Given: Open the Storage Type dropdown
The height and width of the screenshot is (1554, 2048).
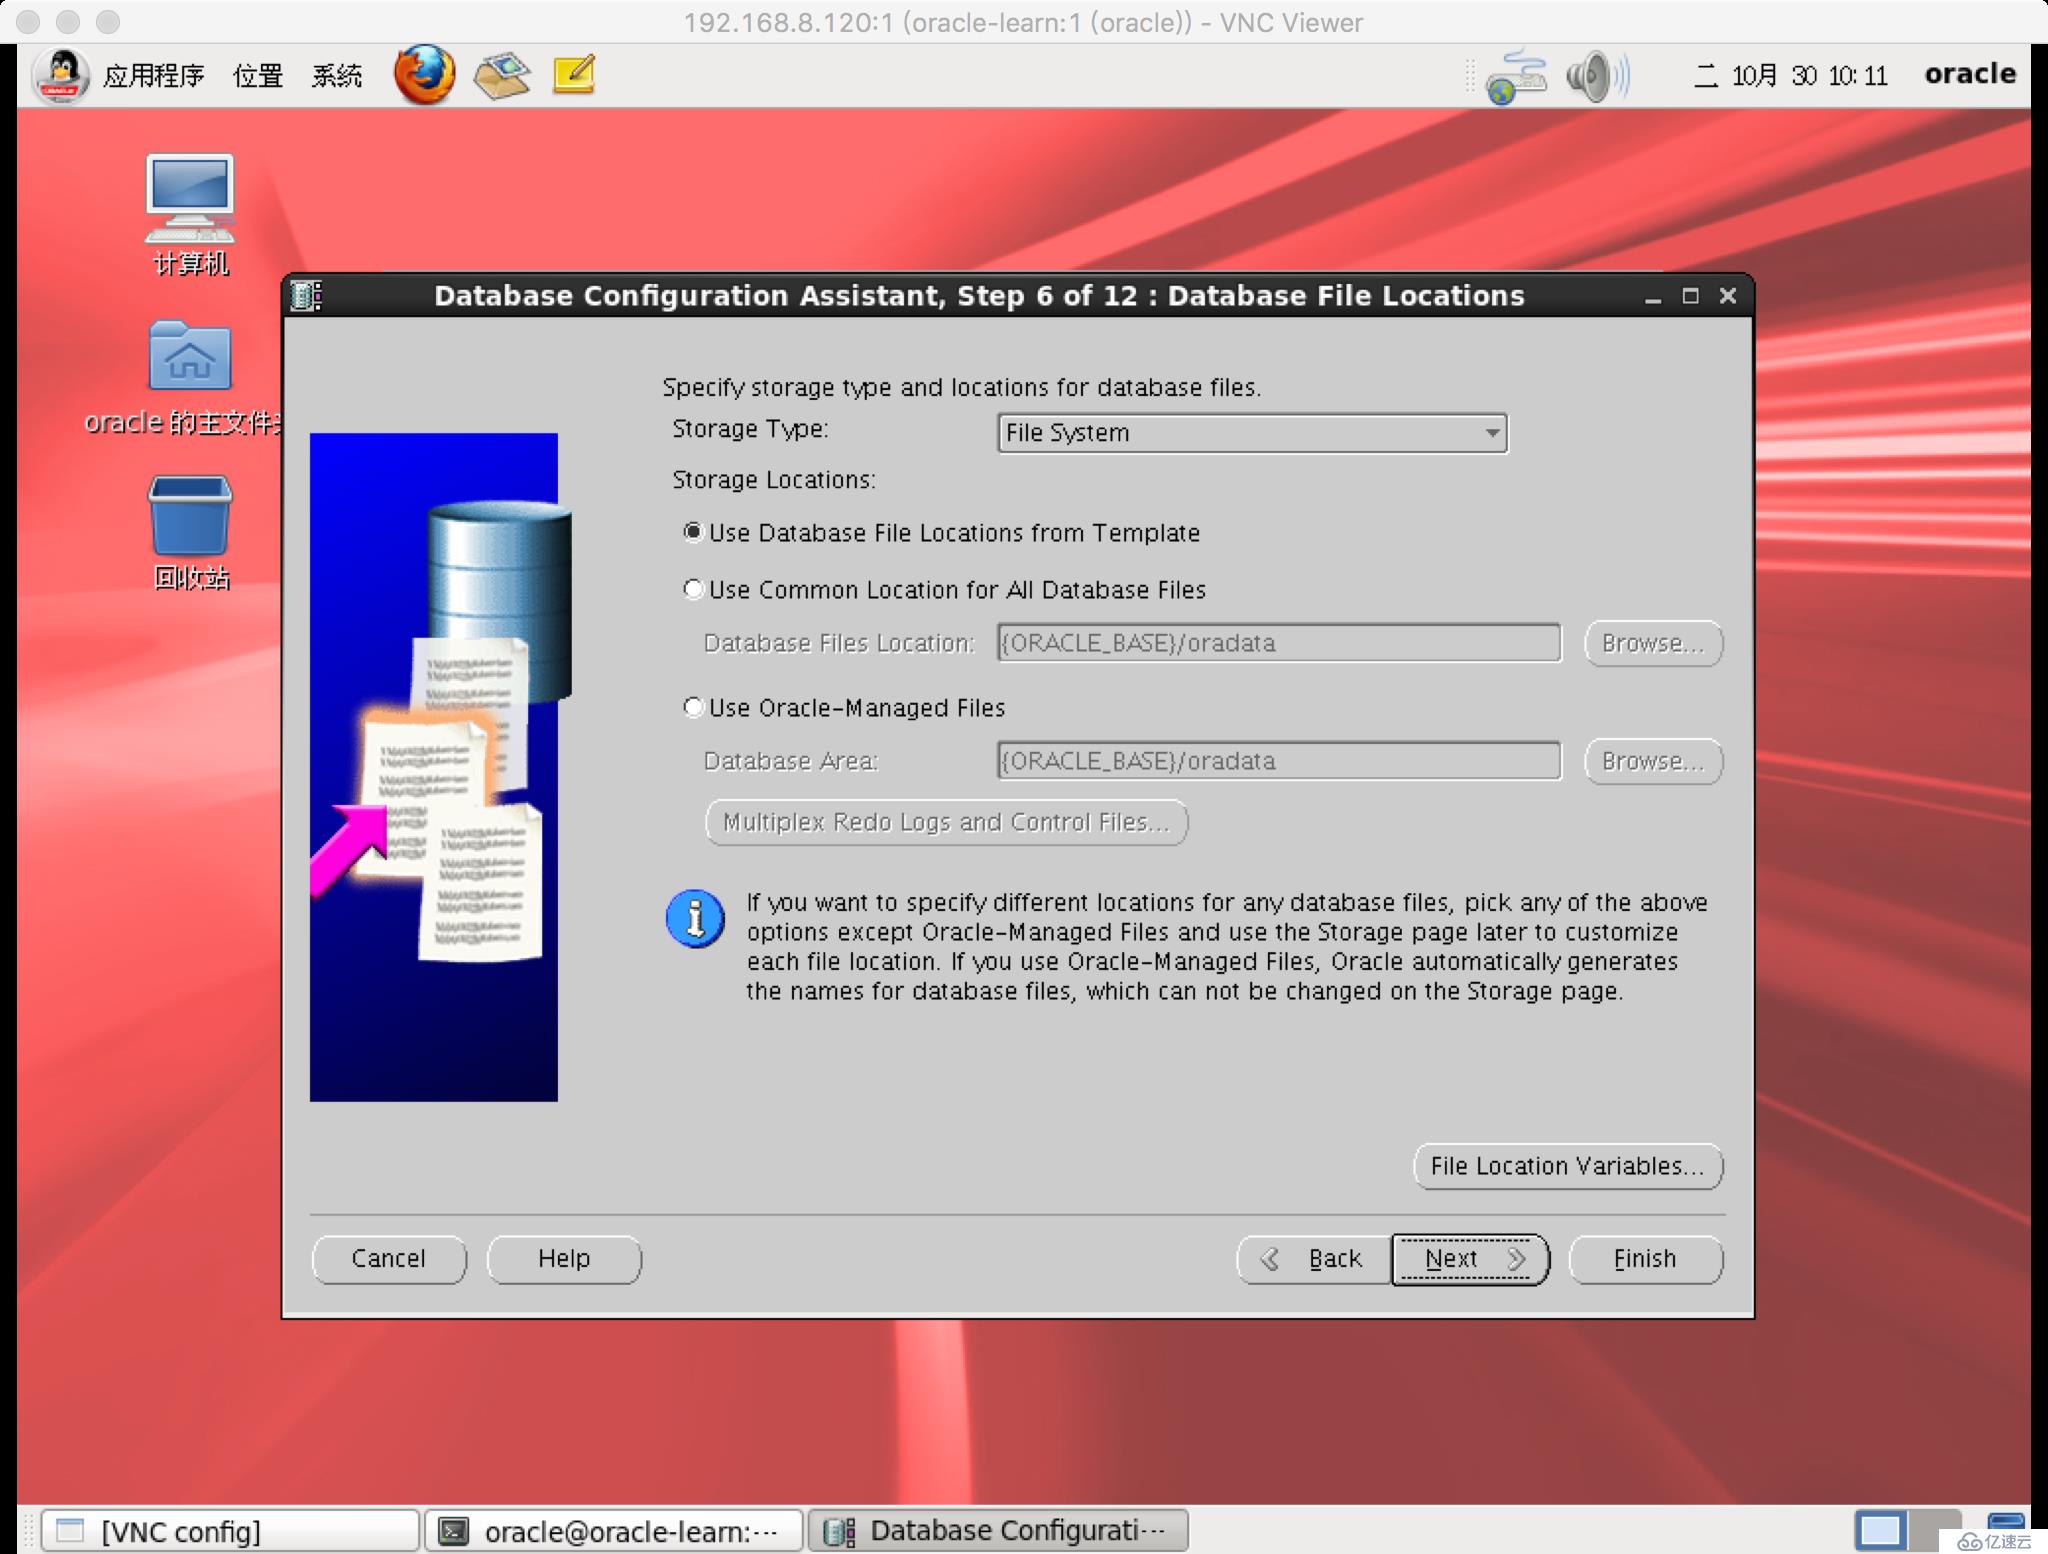Looking at the screenshot, I should click(1252, 433).
